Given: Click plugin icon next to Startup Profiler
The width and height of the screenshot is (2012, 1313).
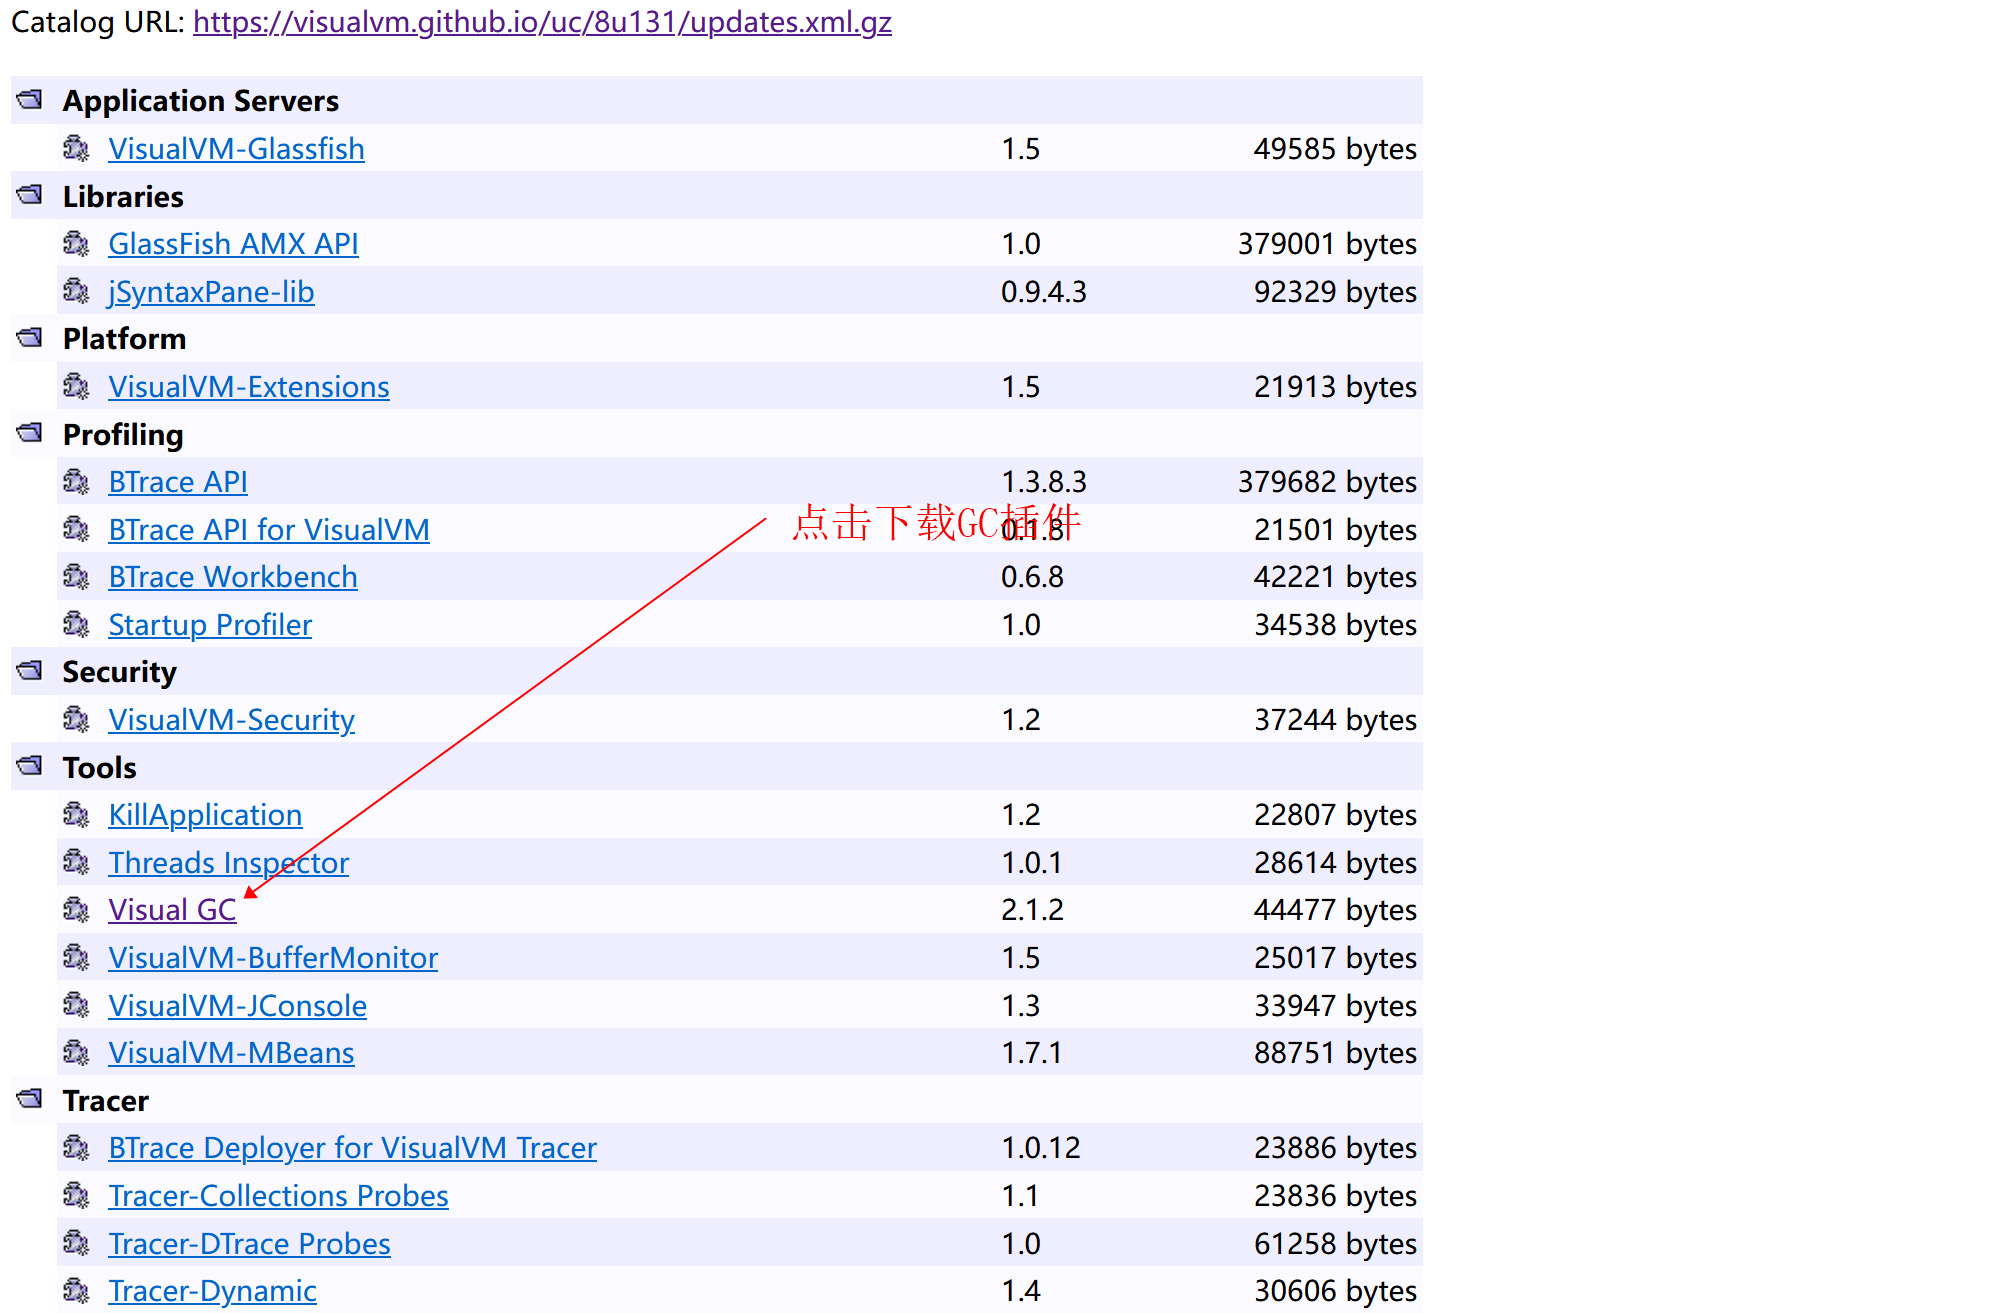Looking at the screenshot, I should (x=76, y=624).
